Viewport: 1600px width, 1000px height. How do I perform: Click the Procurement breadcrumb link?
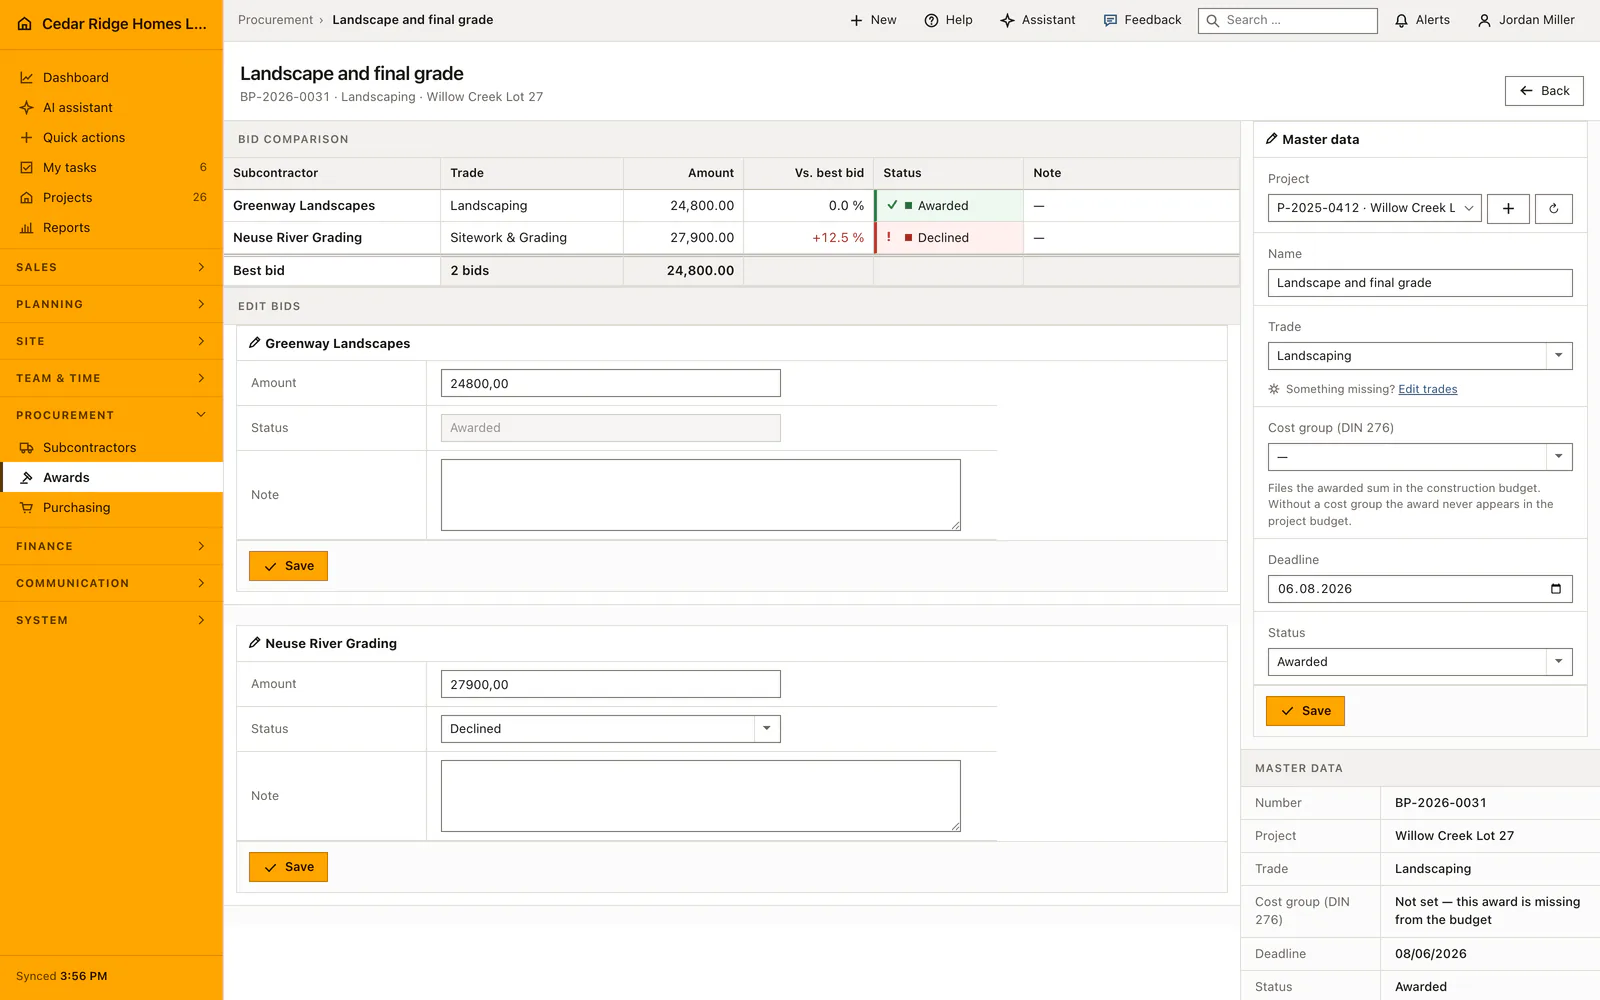(275, 20)
